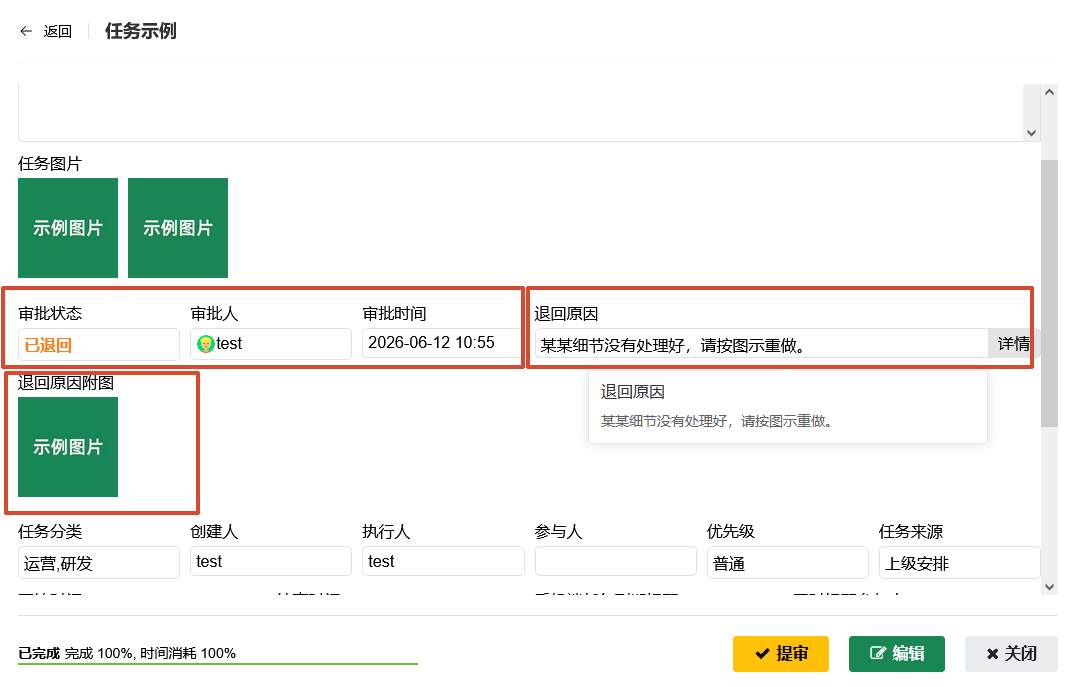
Task: Click the 审批人 label
Action: (214, 313)
